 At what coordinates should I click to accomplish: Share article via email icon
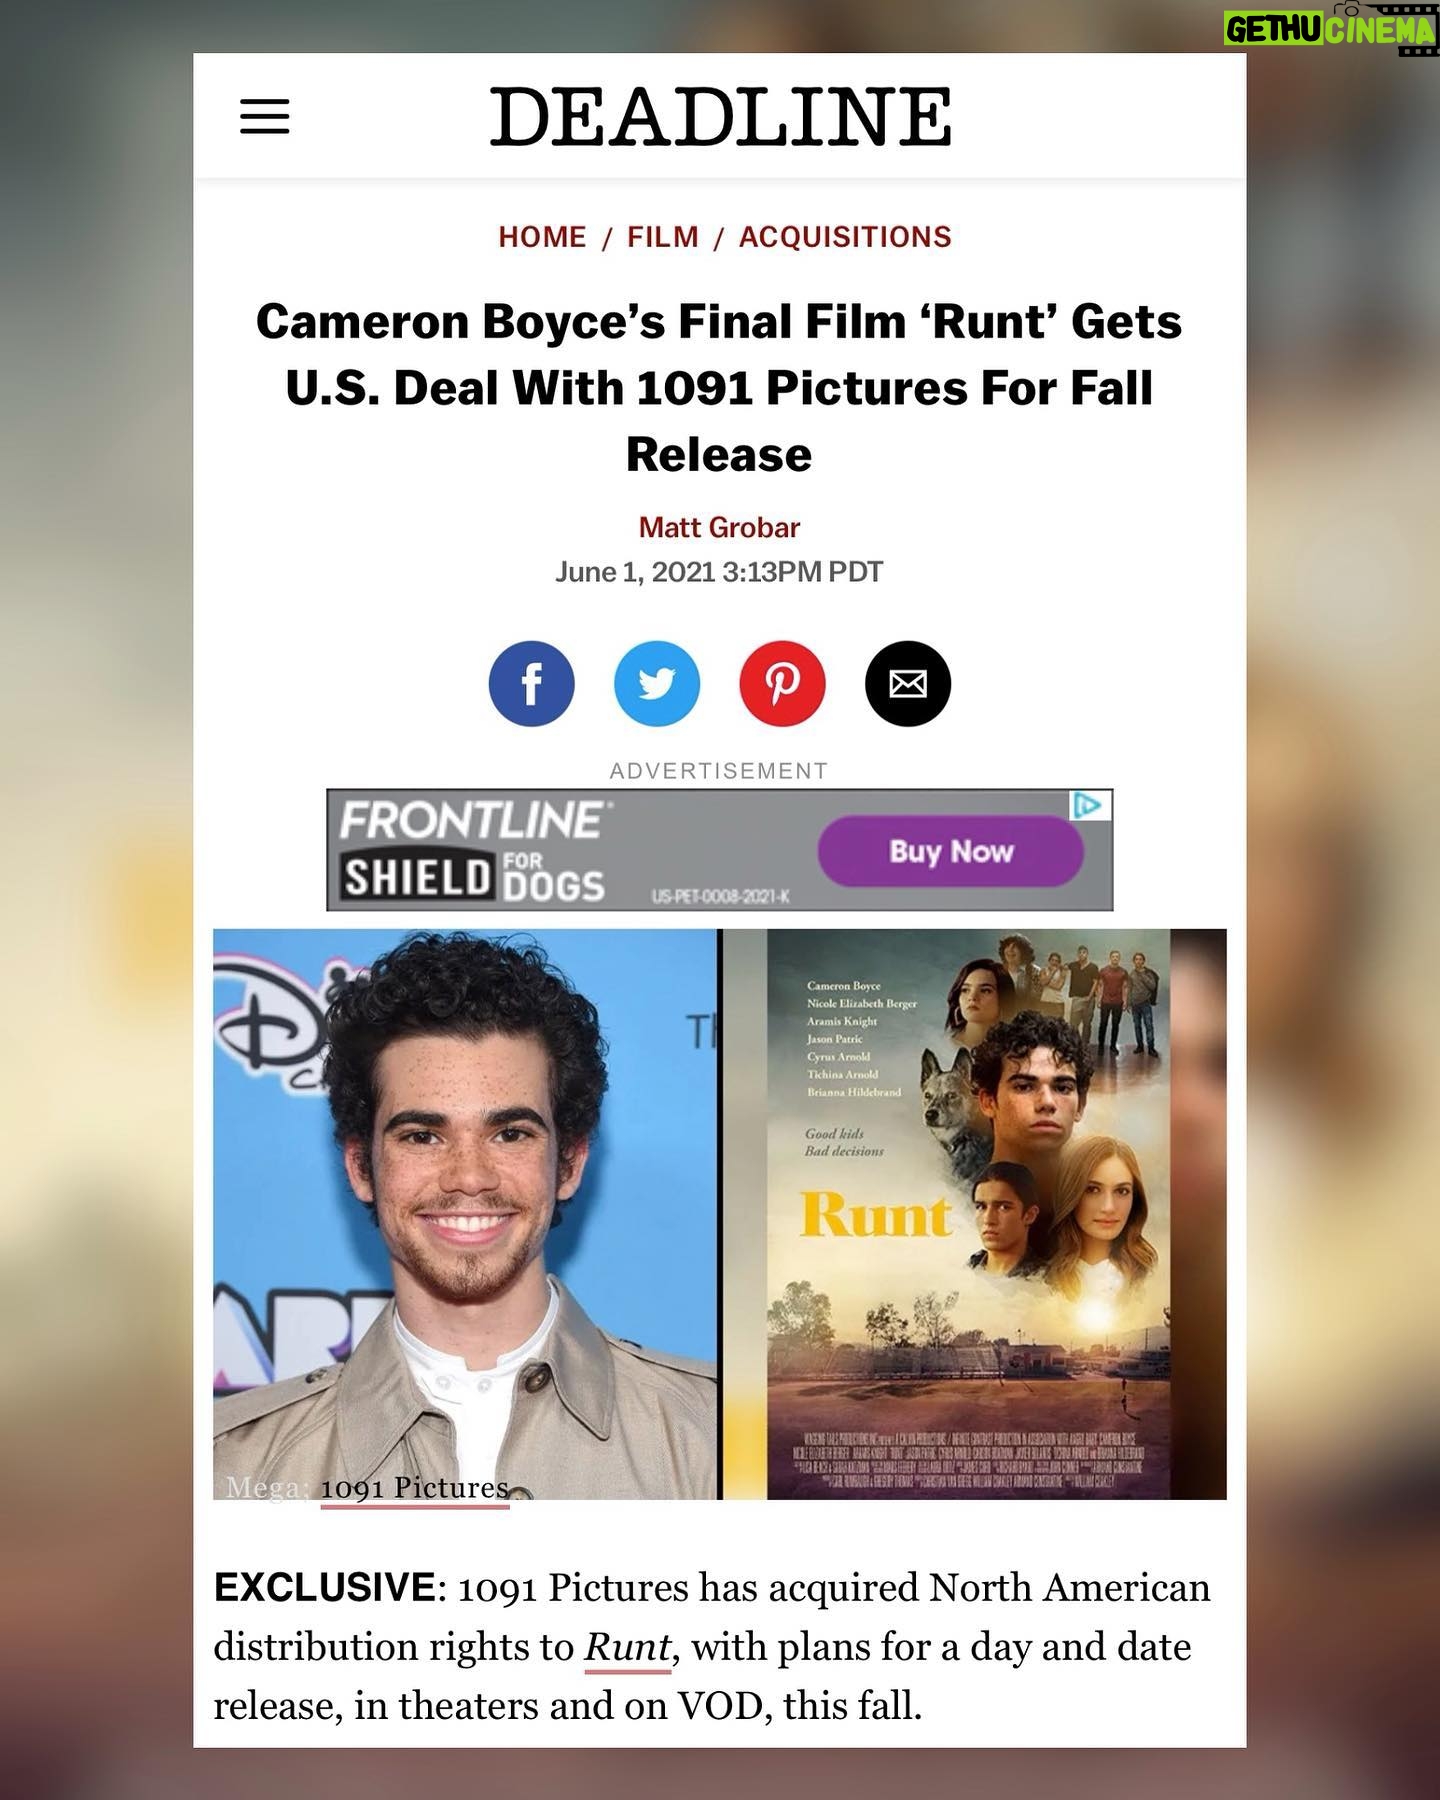[908, 684]
